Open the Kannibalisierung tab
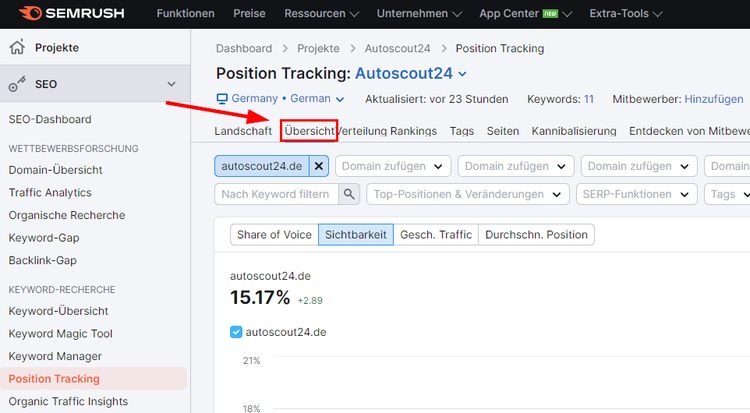The image size is (750, 413). pos(574,131)
